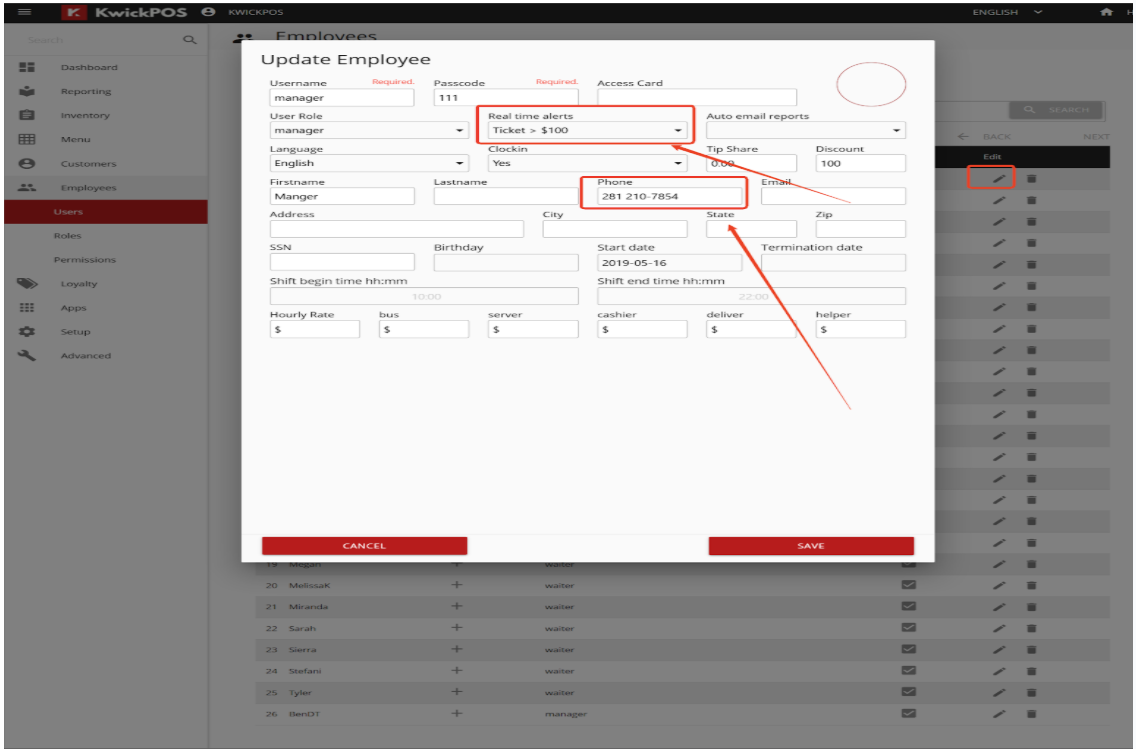Click the employee photo circle
1136x749 pixels.
871,84
